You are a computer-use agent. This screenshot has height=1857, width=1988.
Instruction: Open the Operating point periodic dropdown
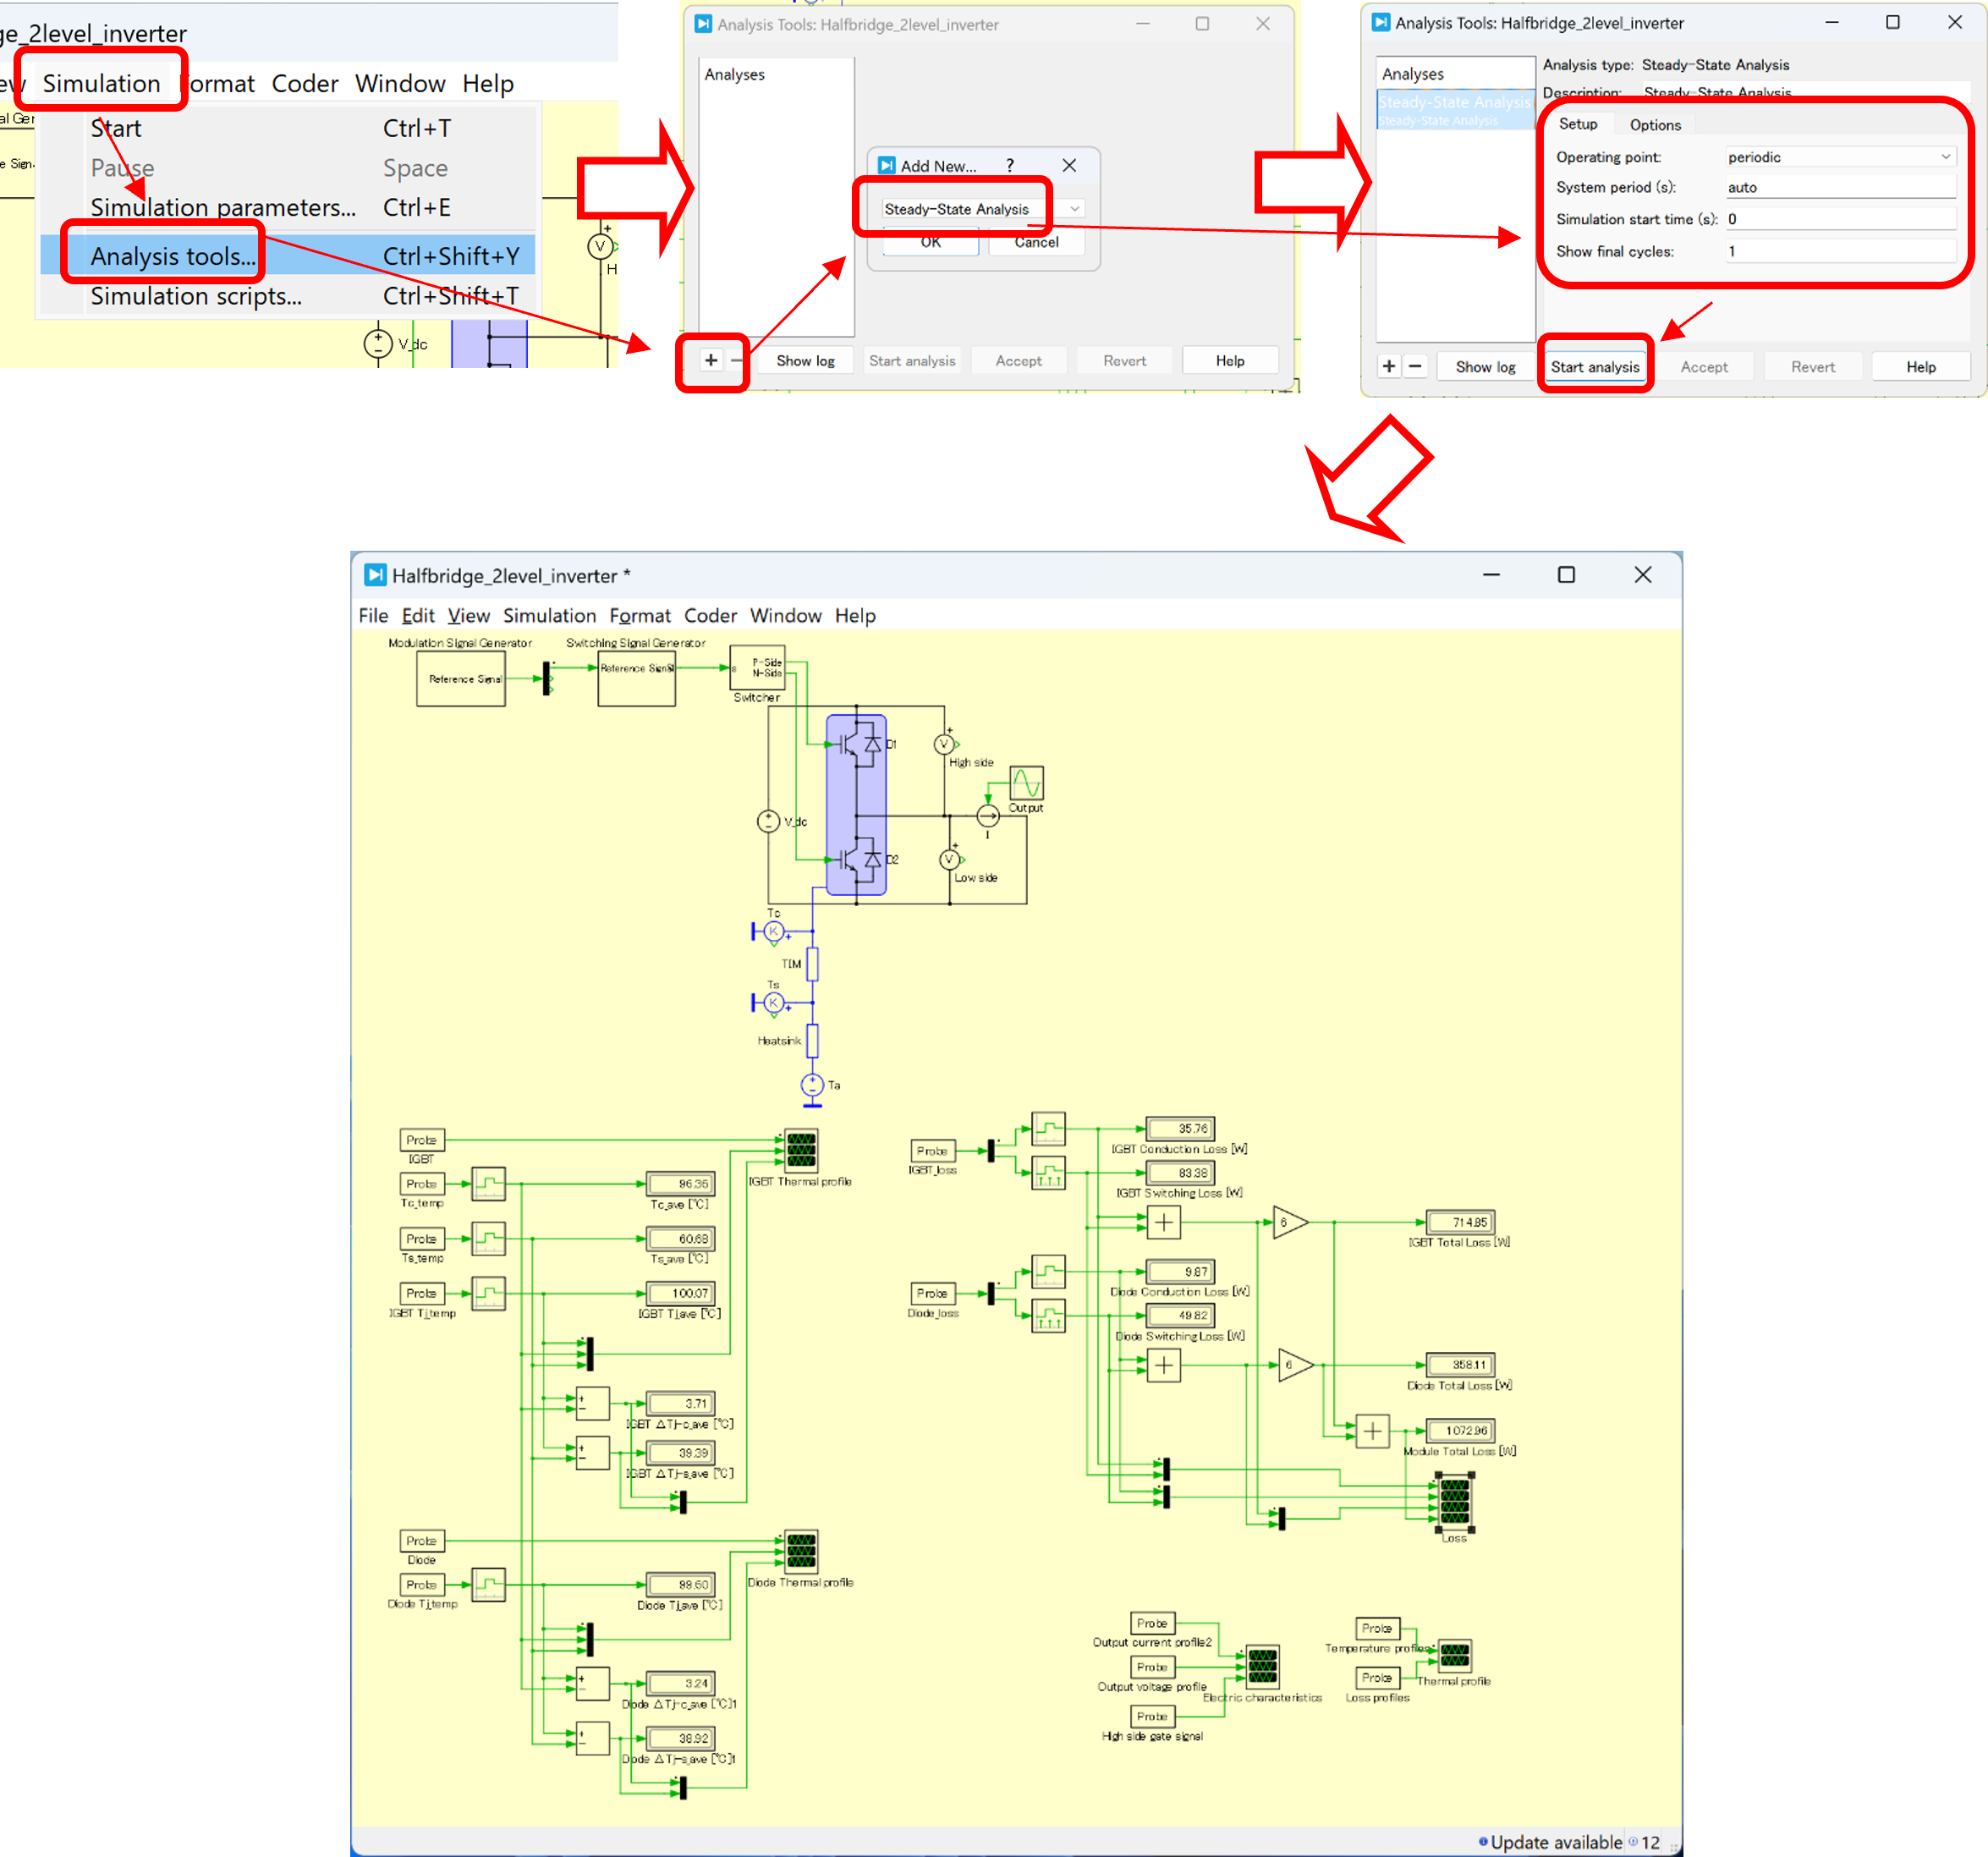click(1839, 157)
